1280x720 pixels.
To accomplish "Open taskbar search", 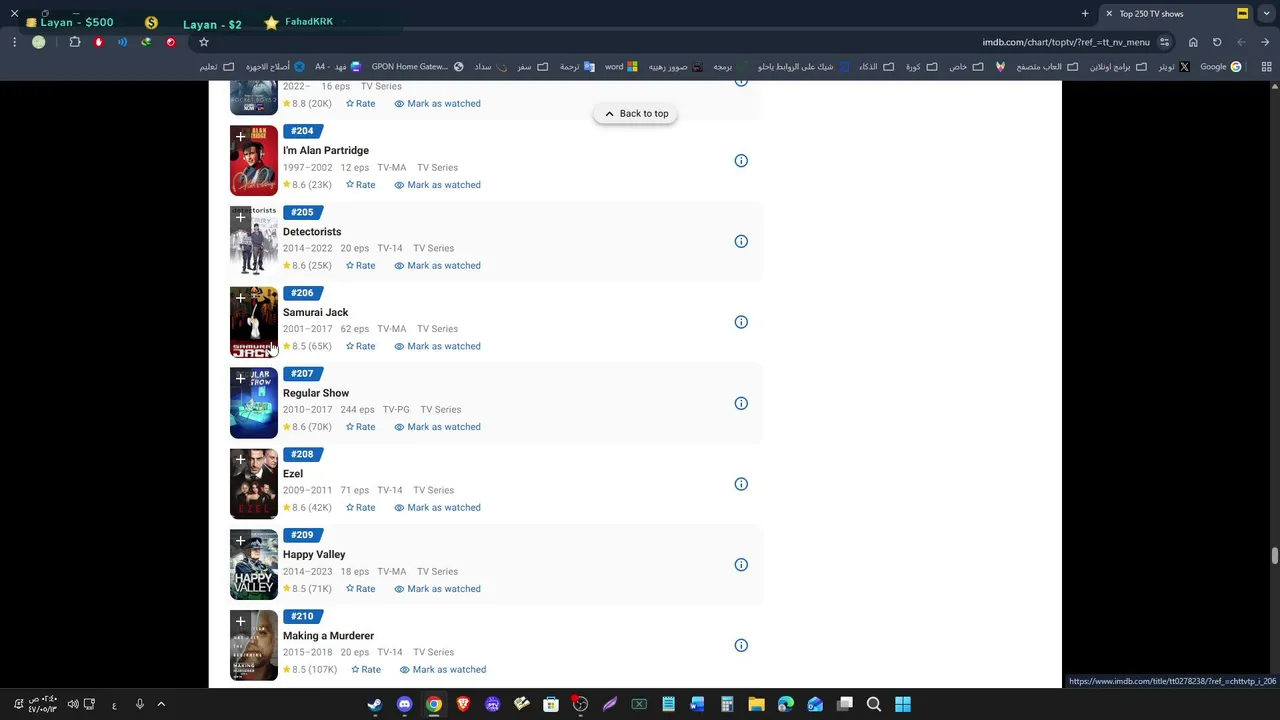I will pyautogui.click(x=874, y=704).
